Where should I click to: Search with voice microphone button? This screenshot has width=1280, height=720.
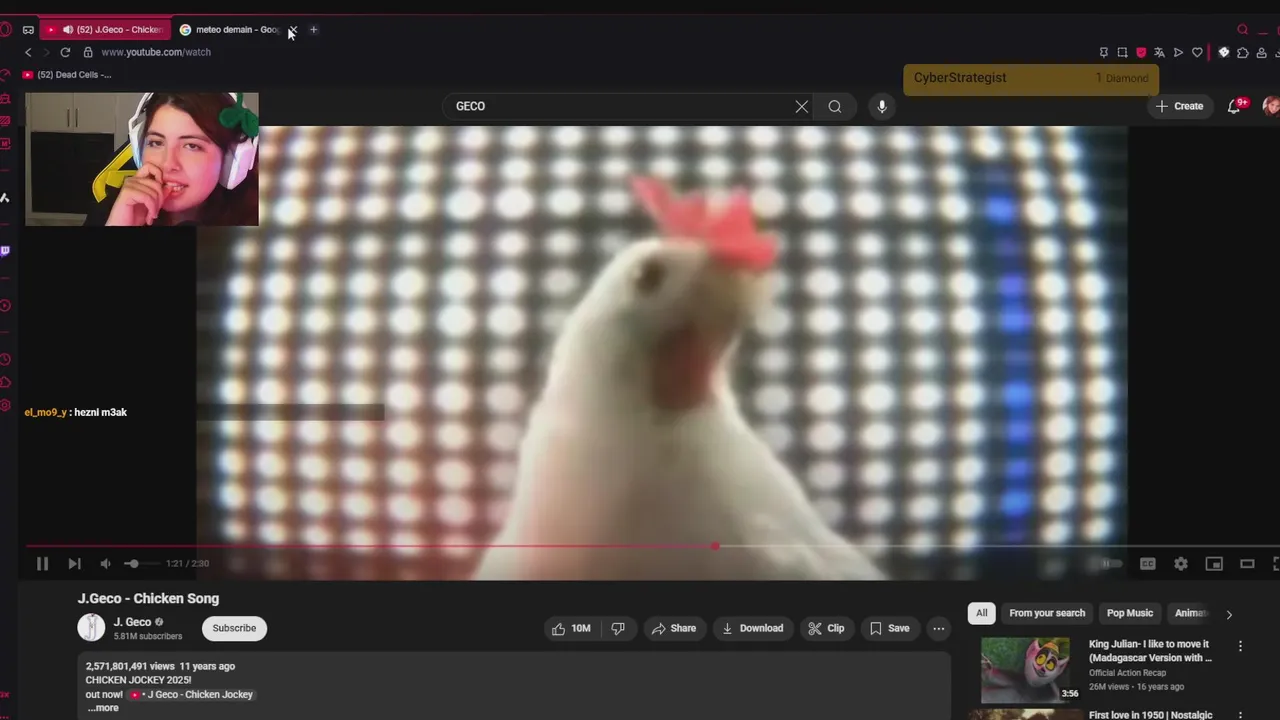[x=881, y=106]
